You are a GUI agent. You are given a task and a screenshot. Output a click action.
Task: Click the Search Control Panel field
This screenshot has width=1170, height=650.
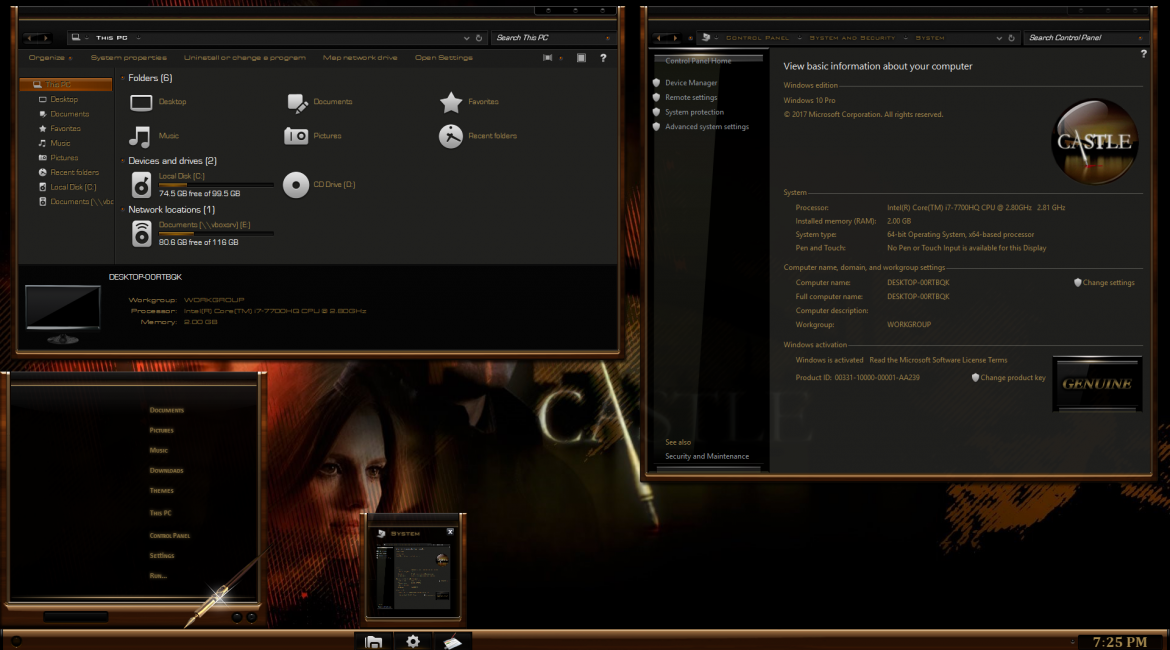pyautogui.click(x=1085, y=38)
